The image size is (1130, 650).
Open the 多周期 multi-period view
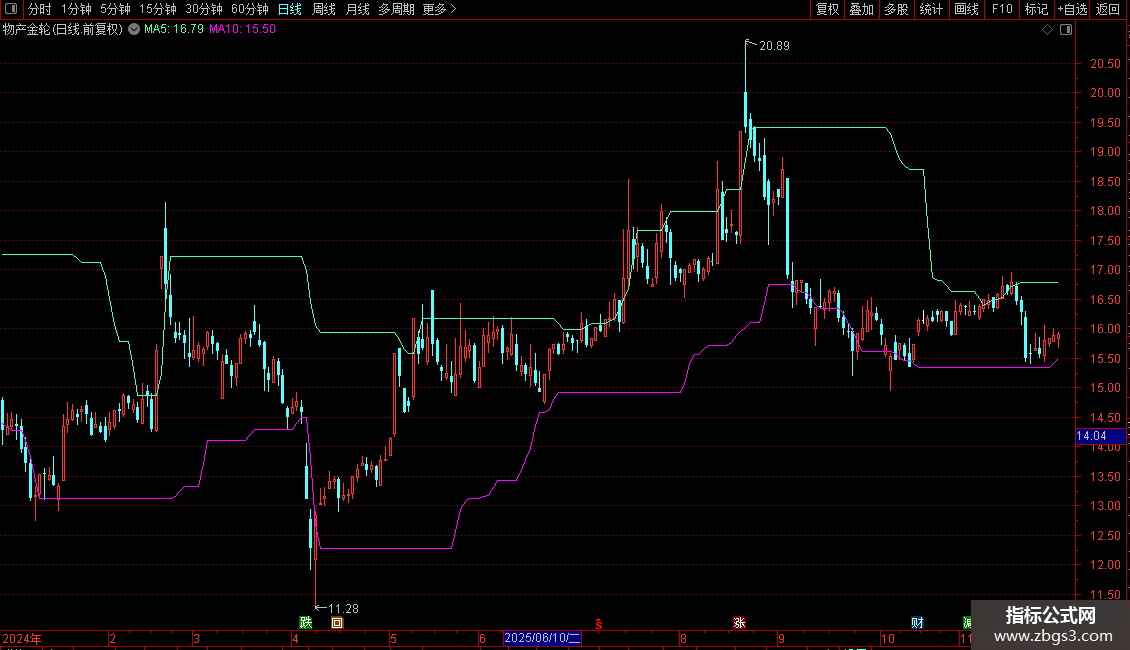[x=396, y=9]
